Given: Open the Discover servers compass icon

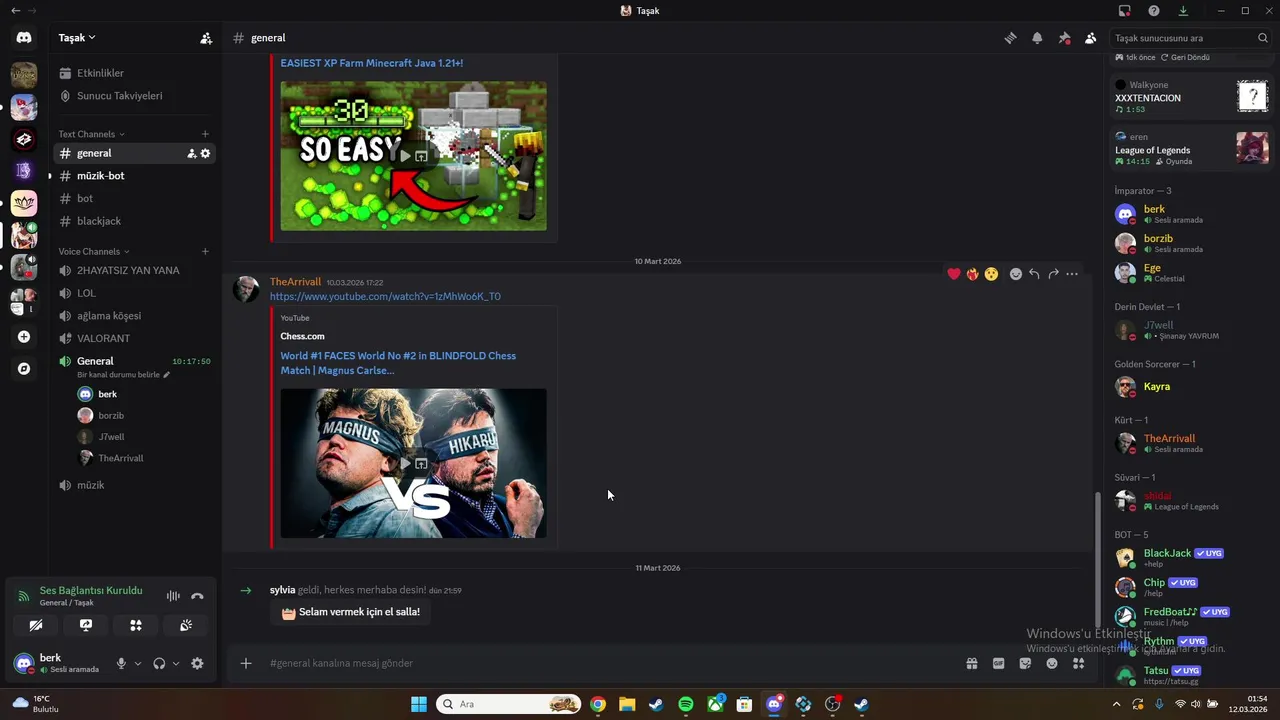Looking at the screenshot, I should (24, 369).
